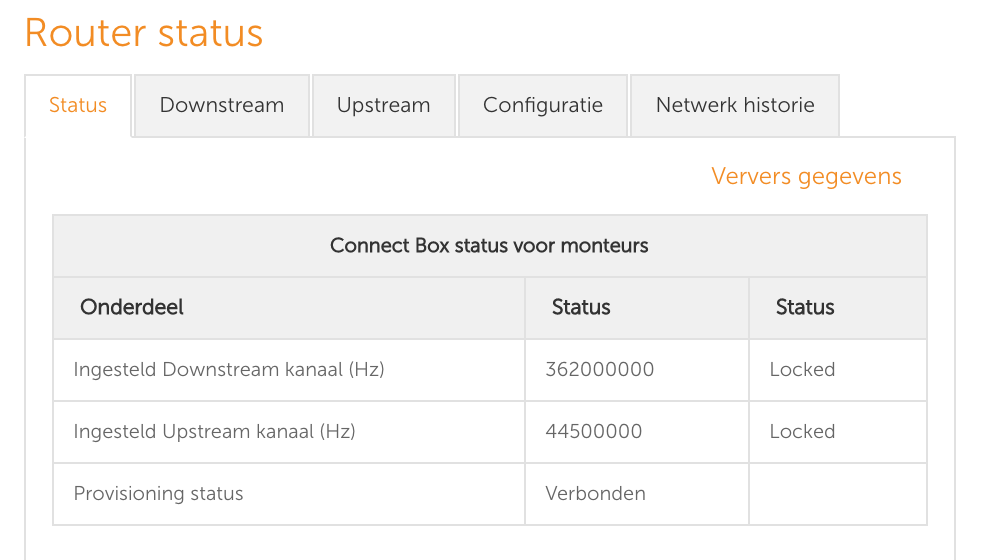The height and width of the screenshot is (560, 984).
Task: Click the Router status page heading
Action: 144,32
